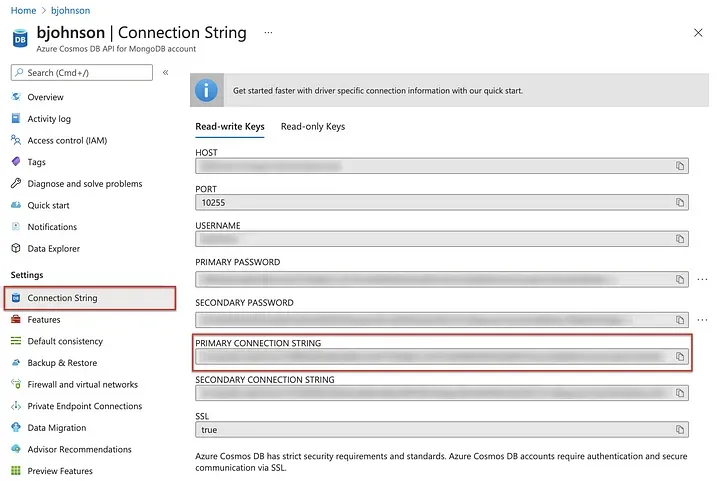This screenshot has width=720, height=481.
Task: Open more options for PRIMARY PASSWORD
Action: [702, 279]
